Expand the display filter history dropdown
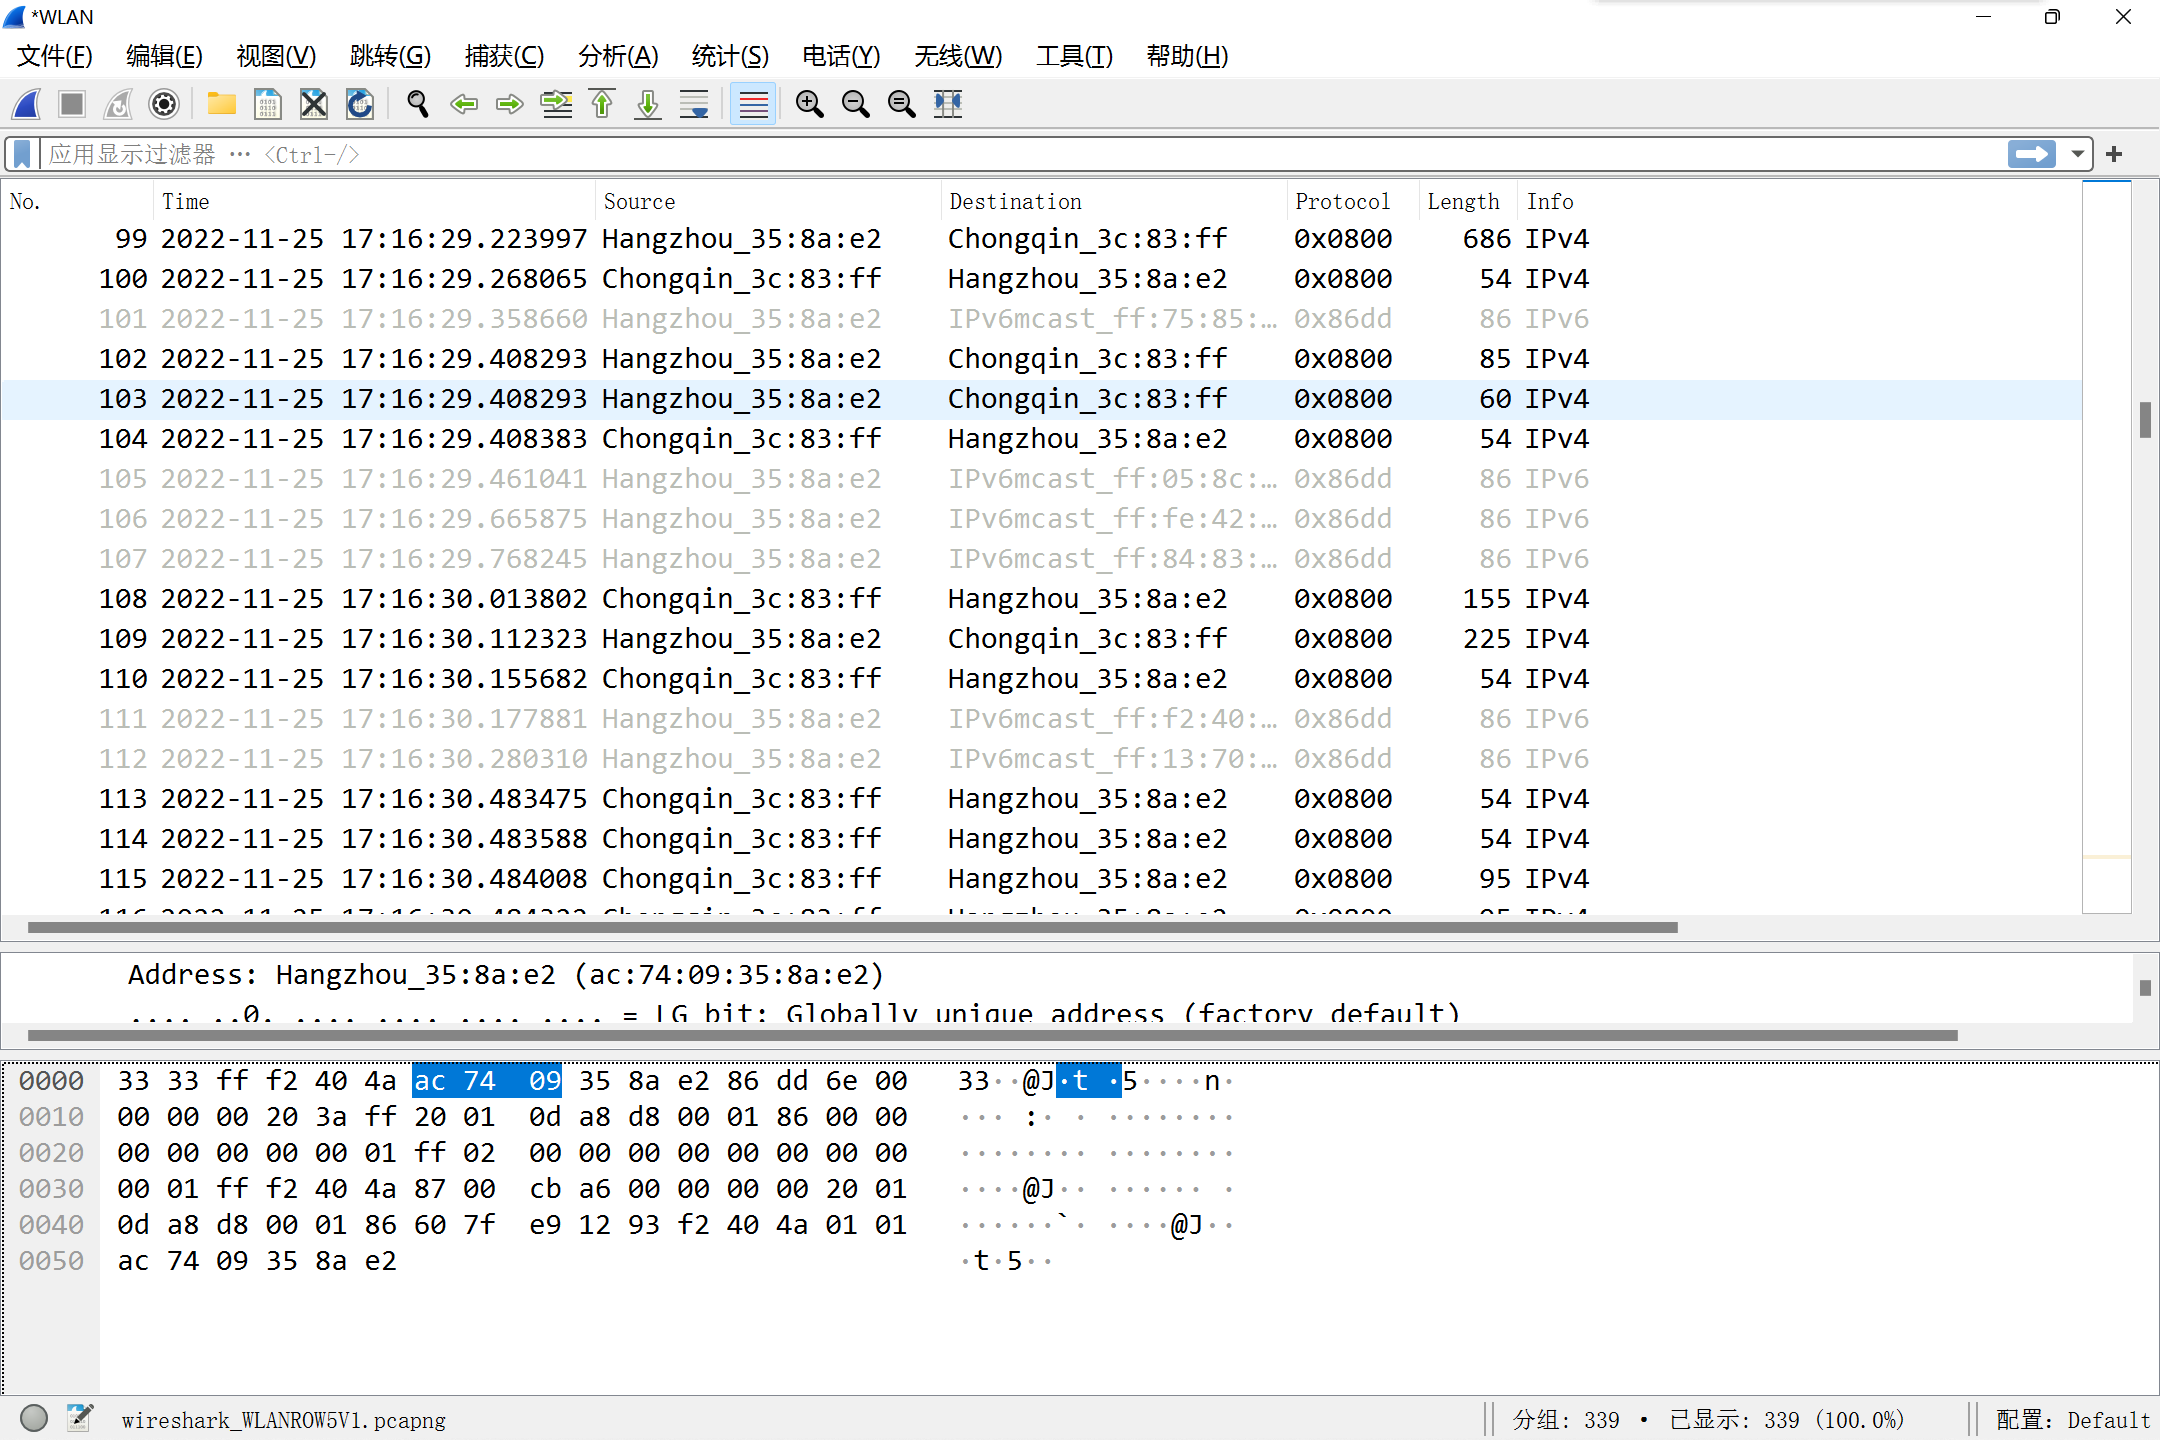The width and height of the screenshot is (2160, 1440). click(2078, 154)
